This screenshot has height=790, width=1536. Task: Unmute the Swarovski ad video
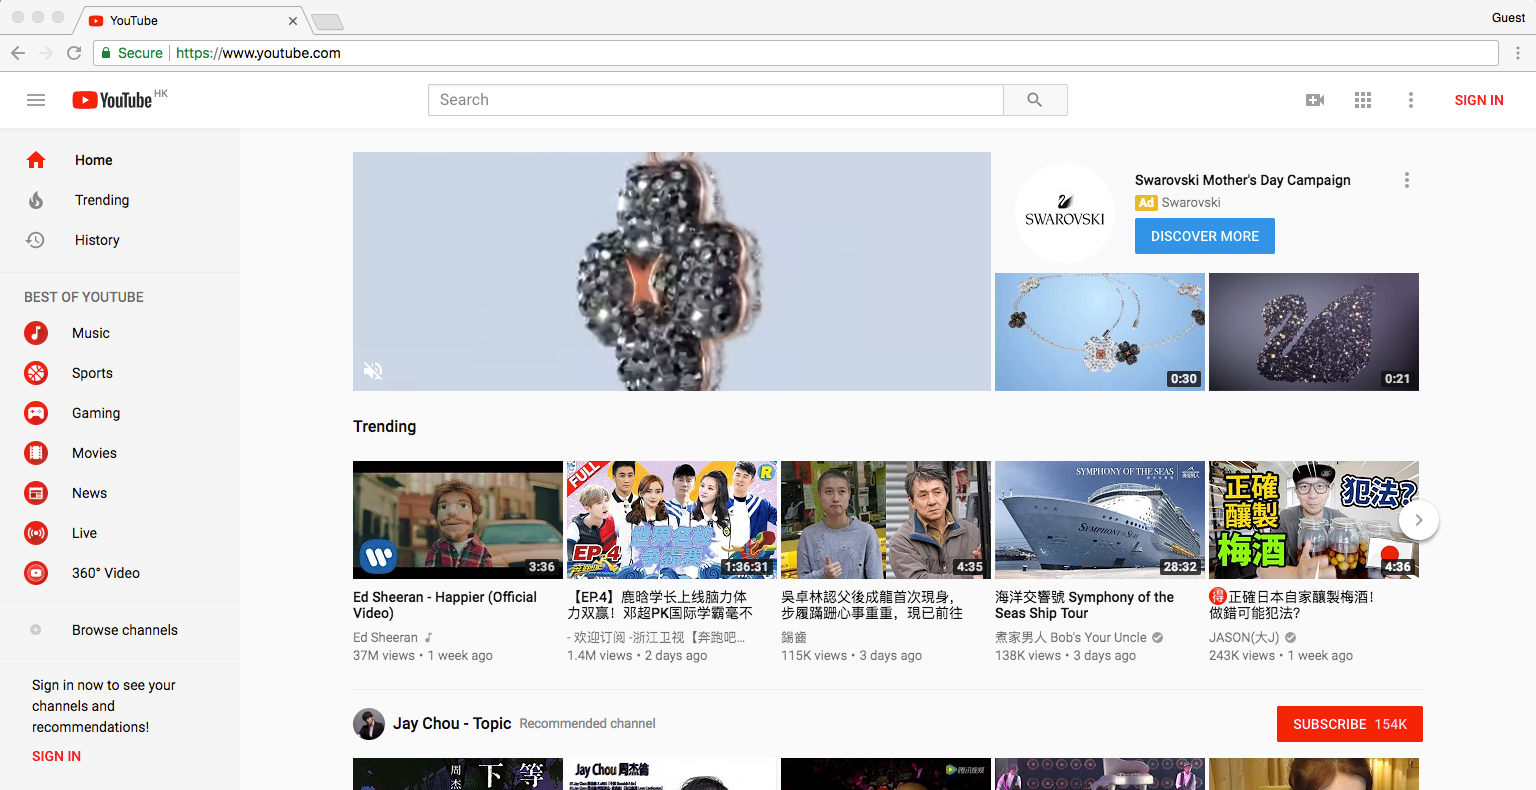tap(373, 371)
